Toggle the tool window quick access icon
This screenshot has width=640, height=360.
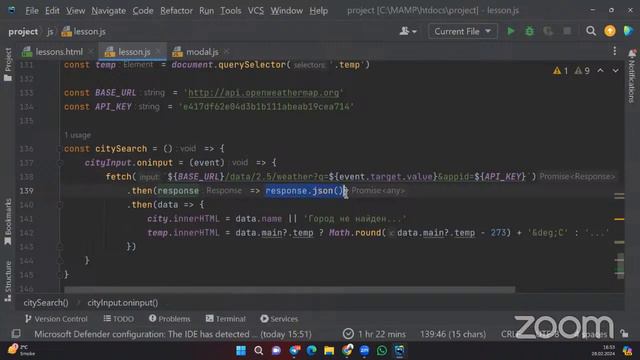16,334
